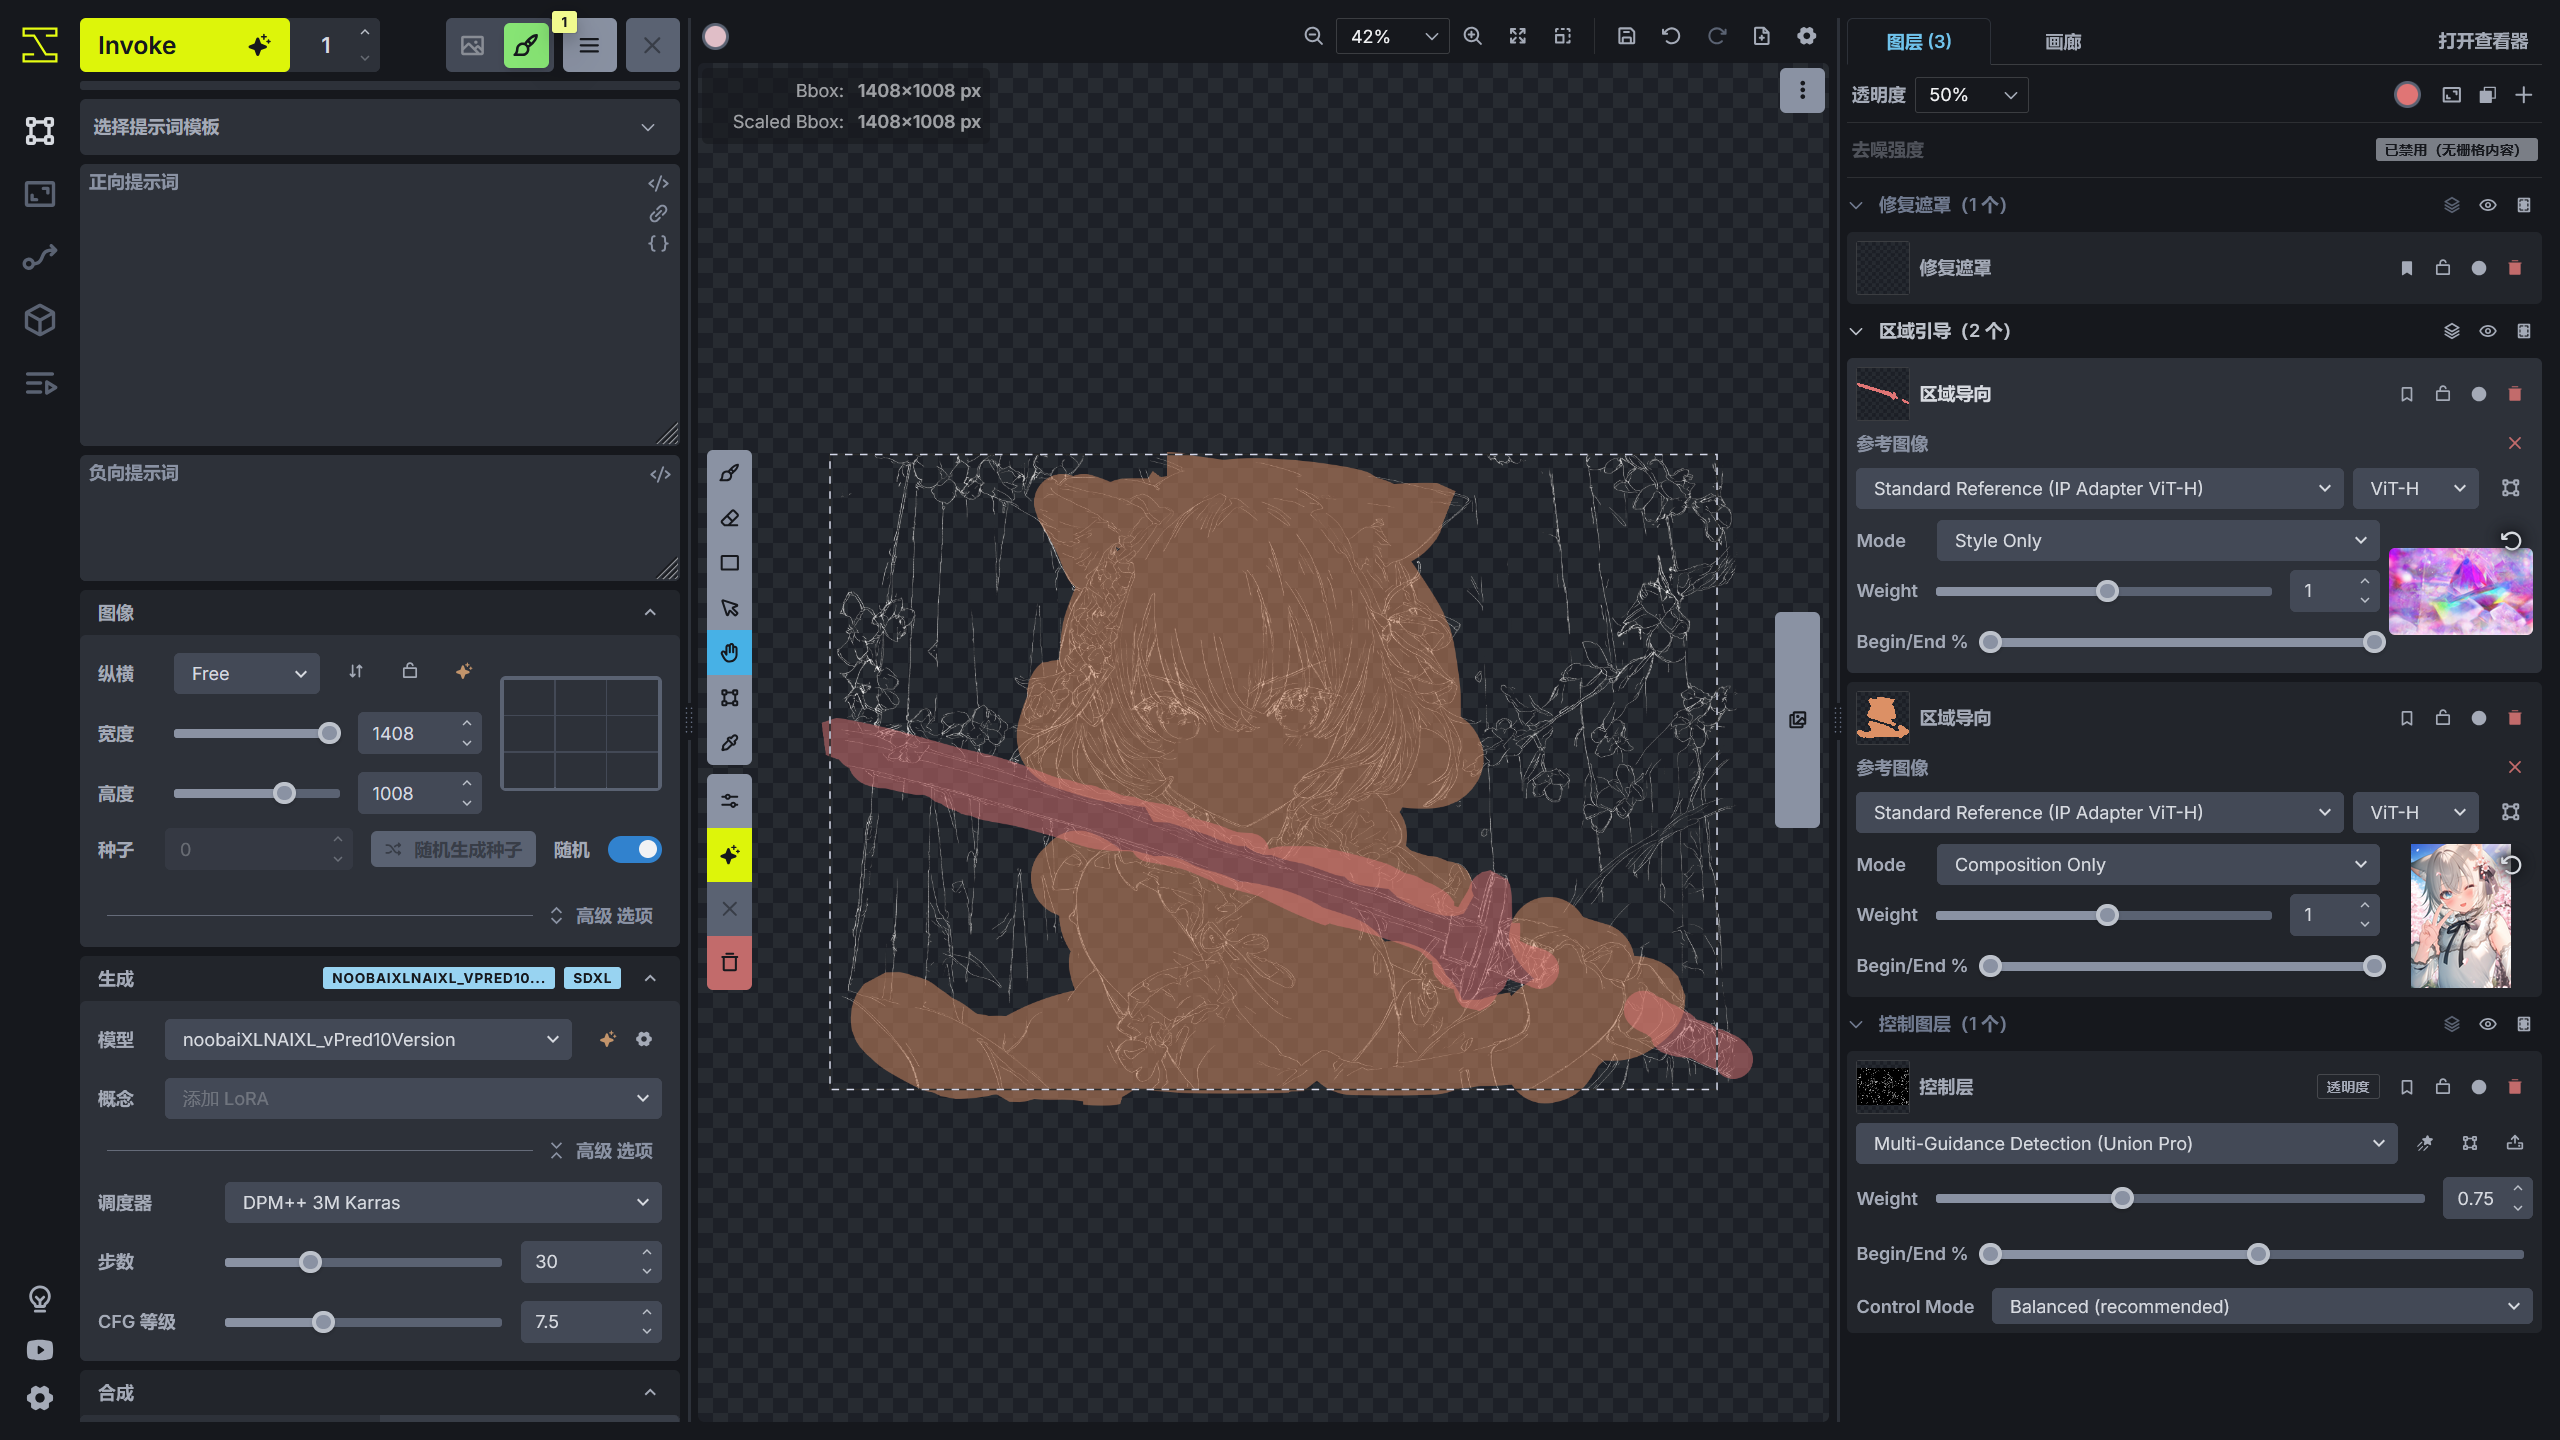Image resolution: width=2560 pixels, height=1440 pixels.
Task: Open the DPM++ 3M Karras scheduler dropdown
Action: click(443, 1202)
